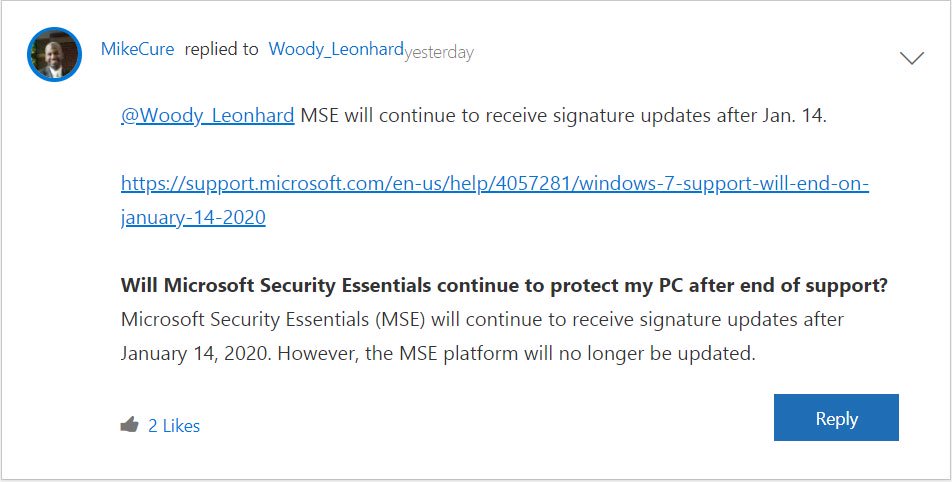952x482 pixels.
Task: Like the post with the thumbs-up icon
Action: point(129,425)
